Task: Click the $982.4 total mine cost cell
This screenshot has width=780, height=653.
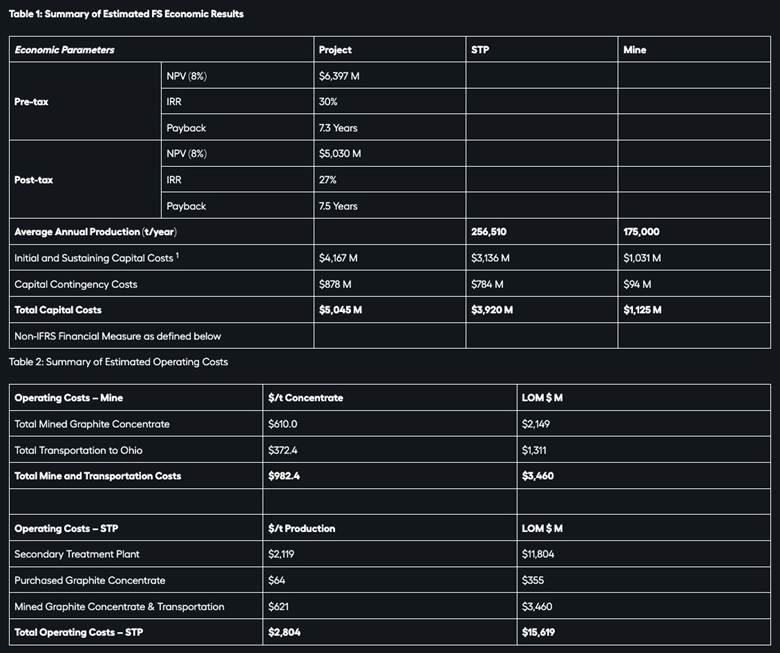Action: pyautogui.click(x=284, y=476)
